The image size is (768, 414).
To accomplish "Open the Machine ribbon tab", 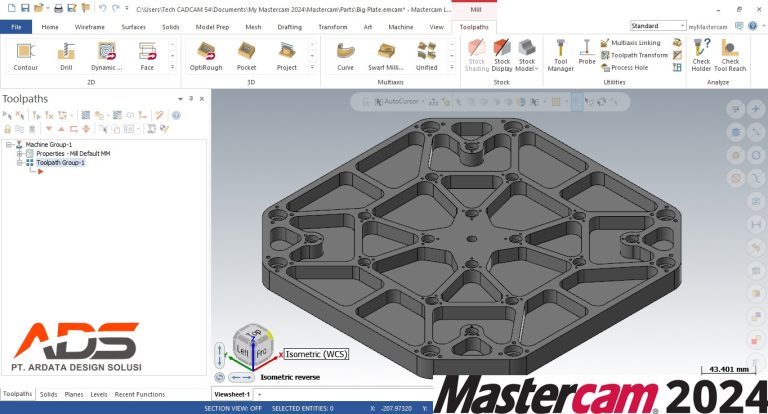I will coord(401,27).
